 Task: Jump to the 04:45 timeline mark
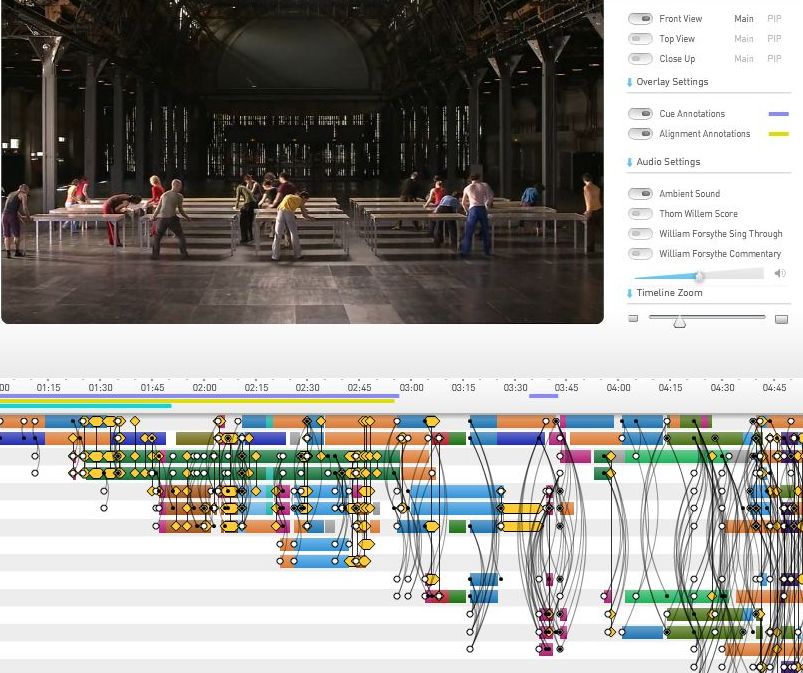(x=774, y=388)
